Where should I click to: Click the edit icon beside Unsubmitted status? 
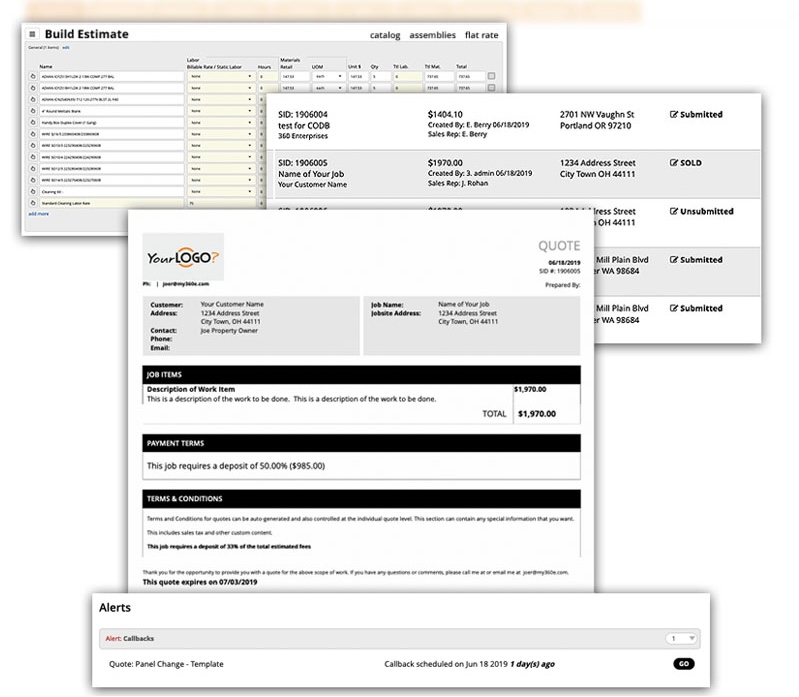click(x=673, y=212)
